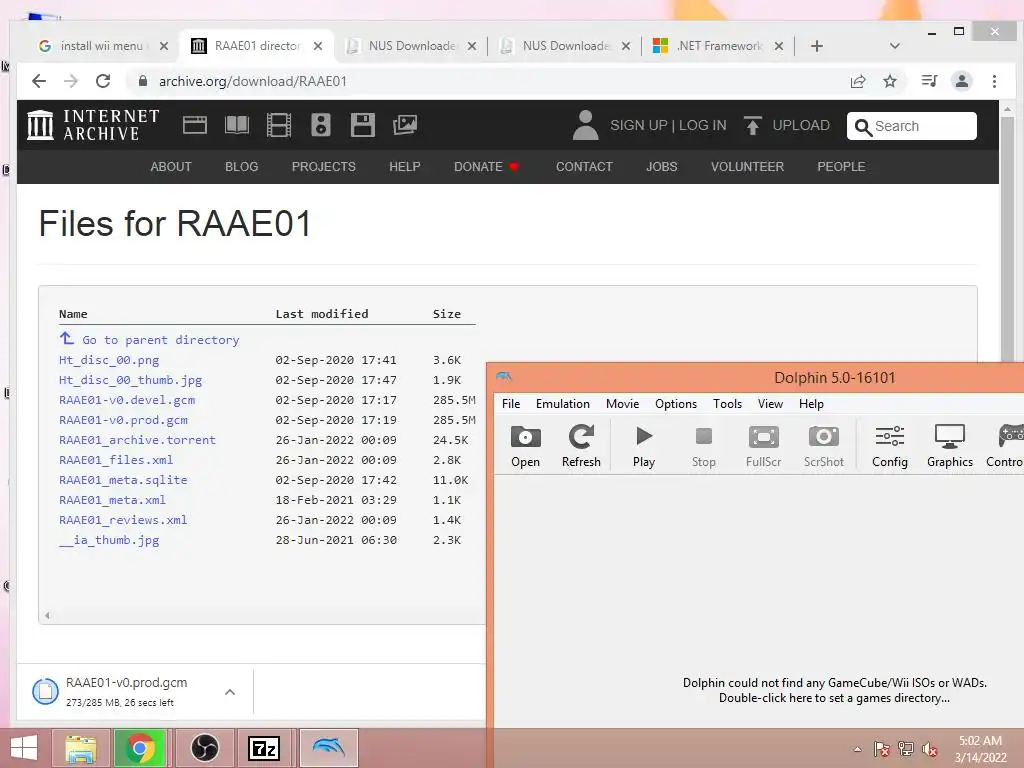The width and height of the screenshot is (1024, 768).
Task: Expand download item options chevron
Action: [x=230, y=692]
